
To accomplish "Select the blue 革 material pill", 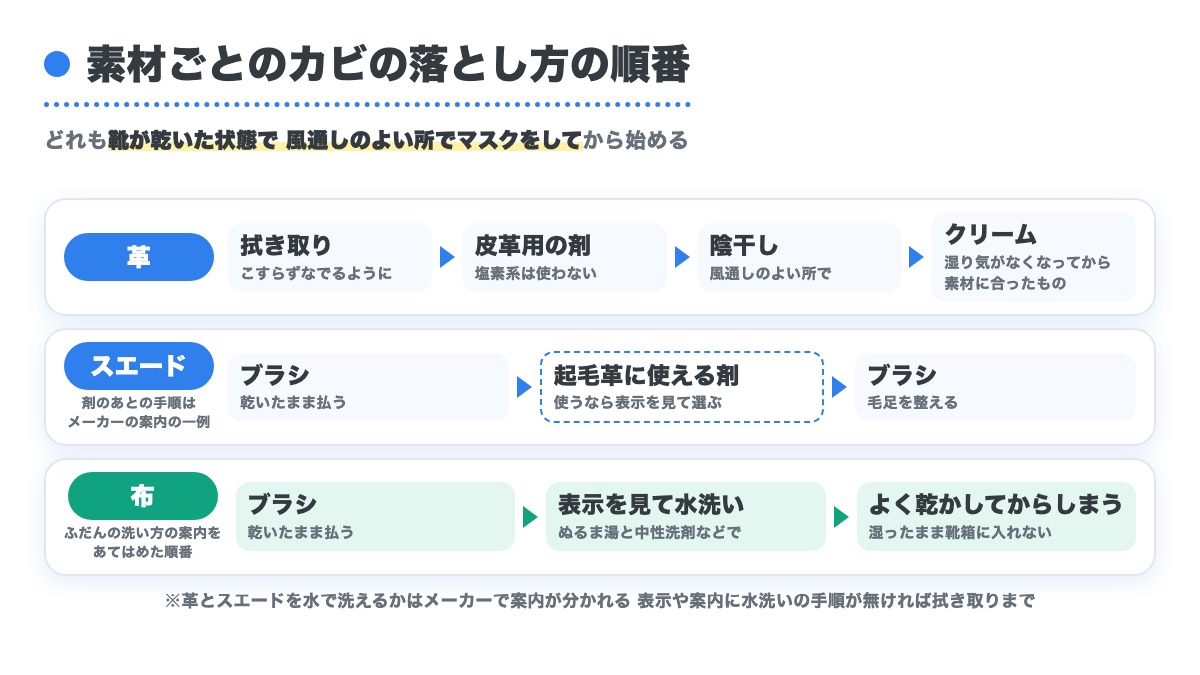I will click(139, 257).
